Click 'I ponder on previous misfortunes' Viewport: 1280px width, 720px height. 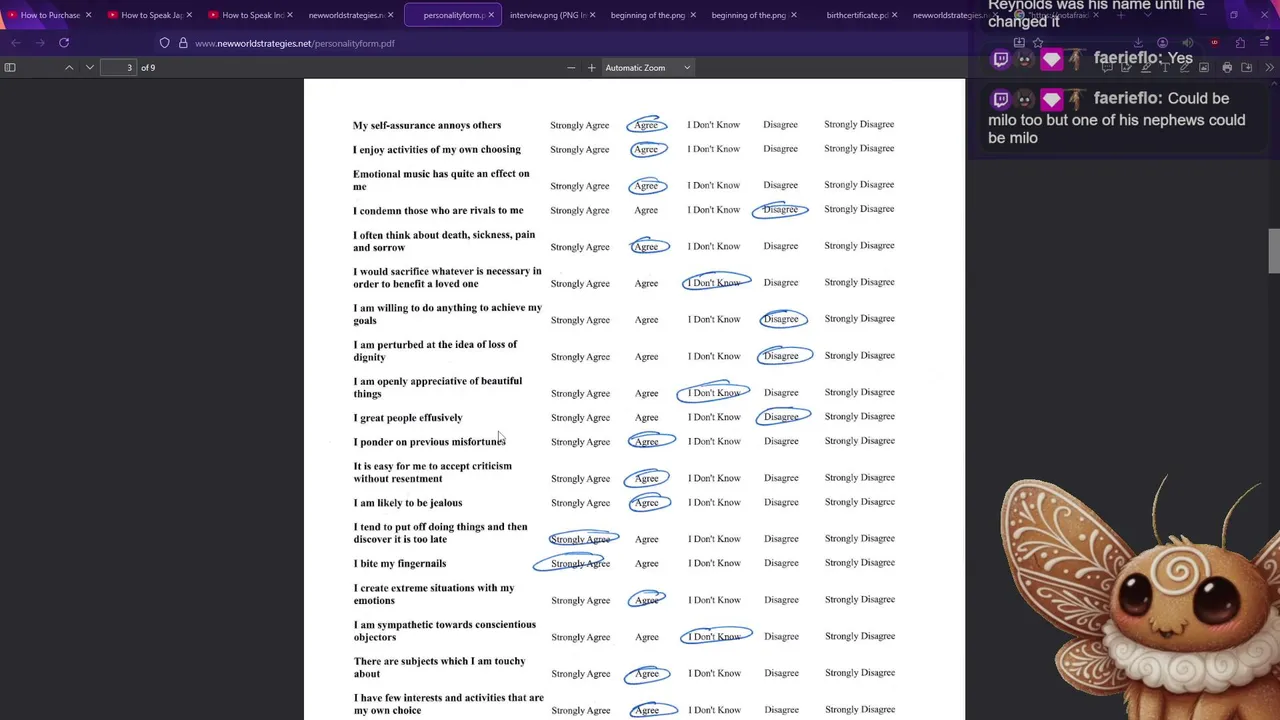point(429,441)
